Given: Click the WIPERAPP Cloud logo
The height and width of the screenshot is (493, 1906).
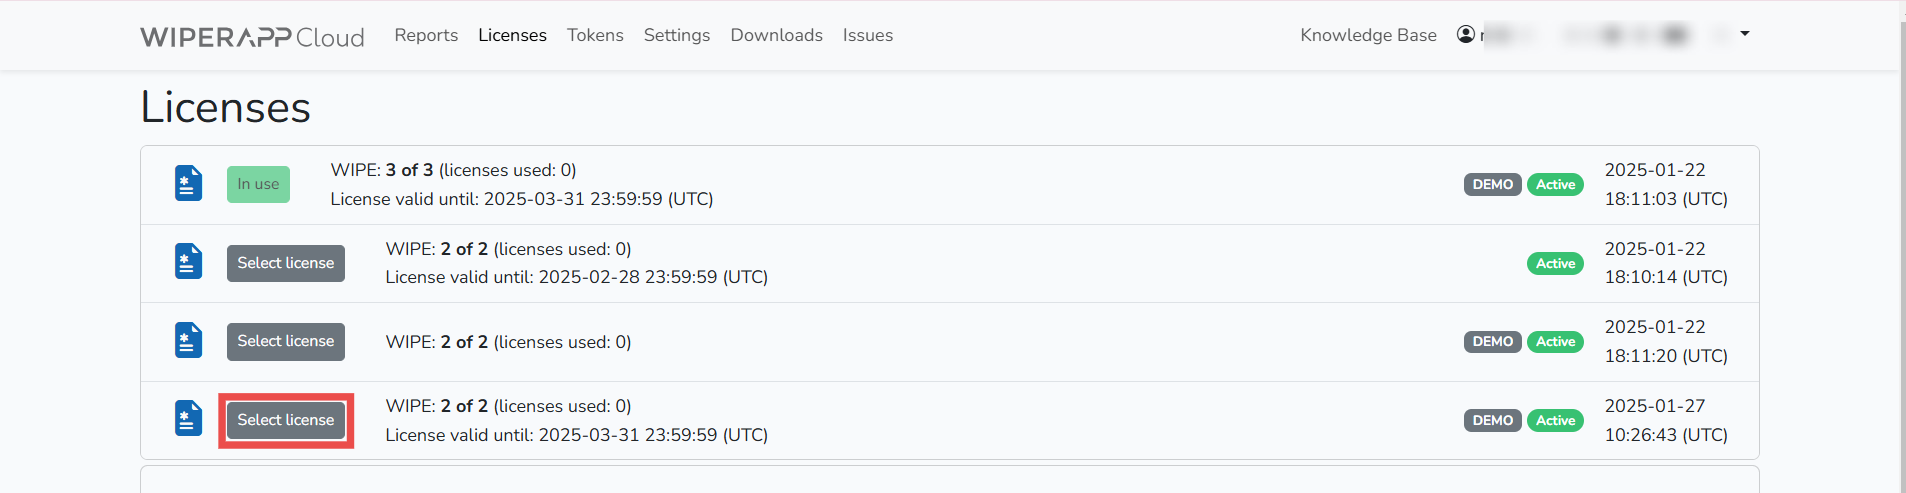Looking at the screenshot, I should coord(252,37).
